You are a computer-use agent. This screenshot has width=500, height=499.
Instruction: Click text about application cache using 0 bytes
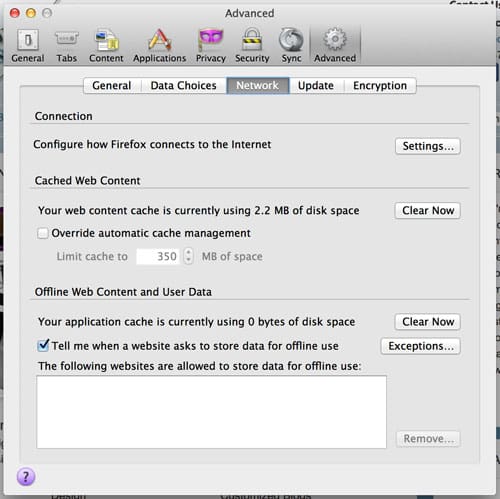[x=197, y=322]
